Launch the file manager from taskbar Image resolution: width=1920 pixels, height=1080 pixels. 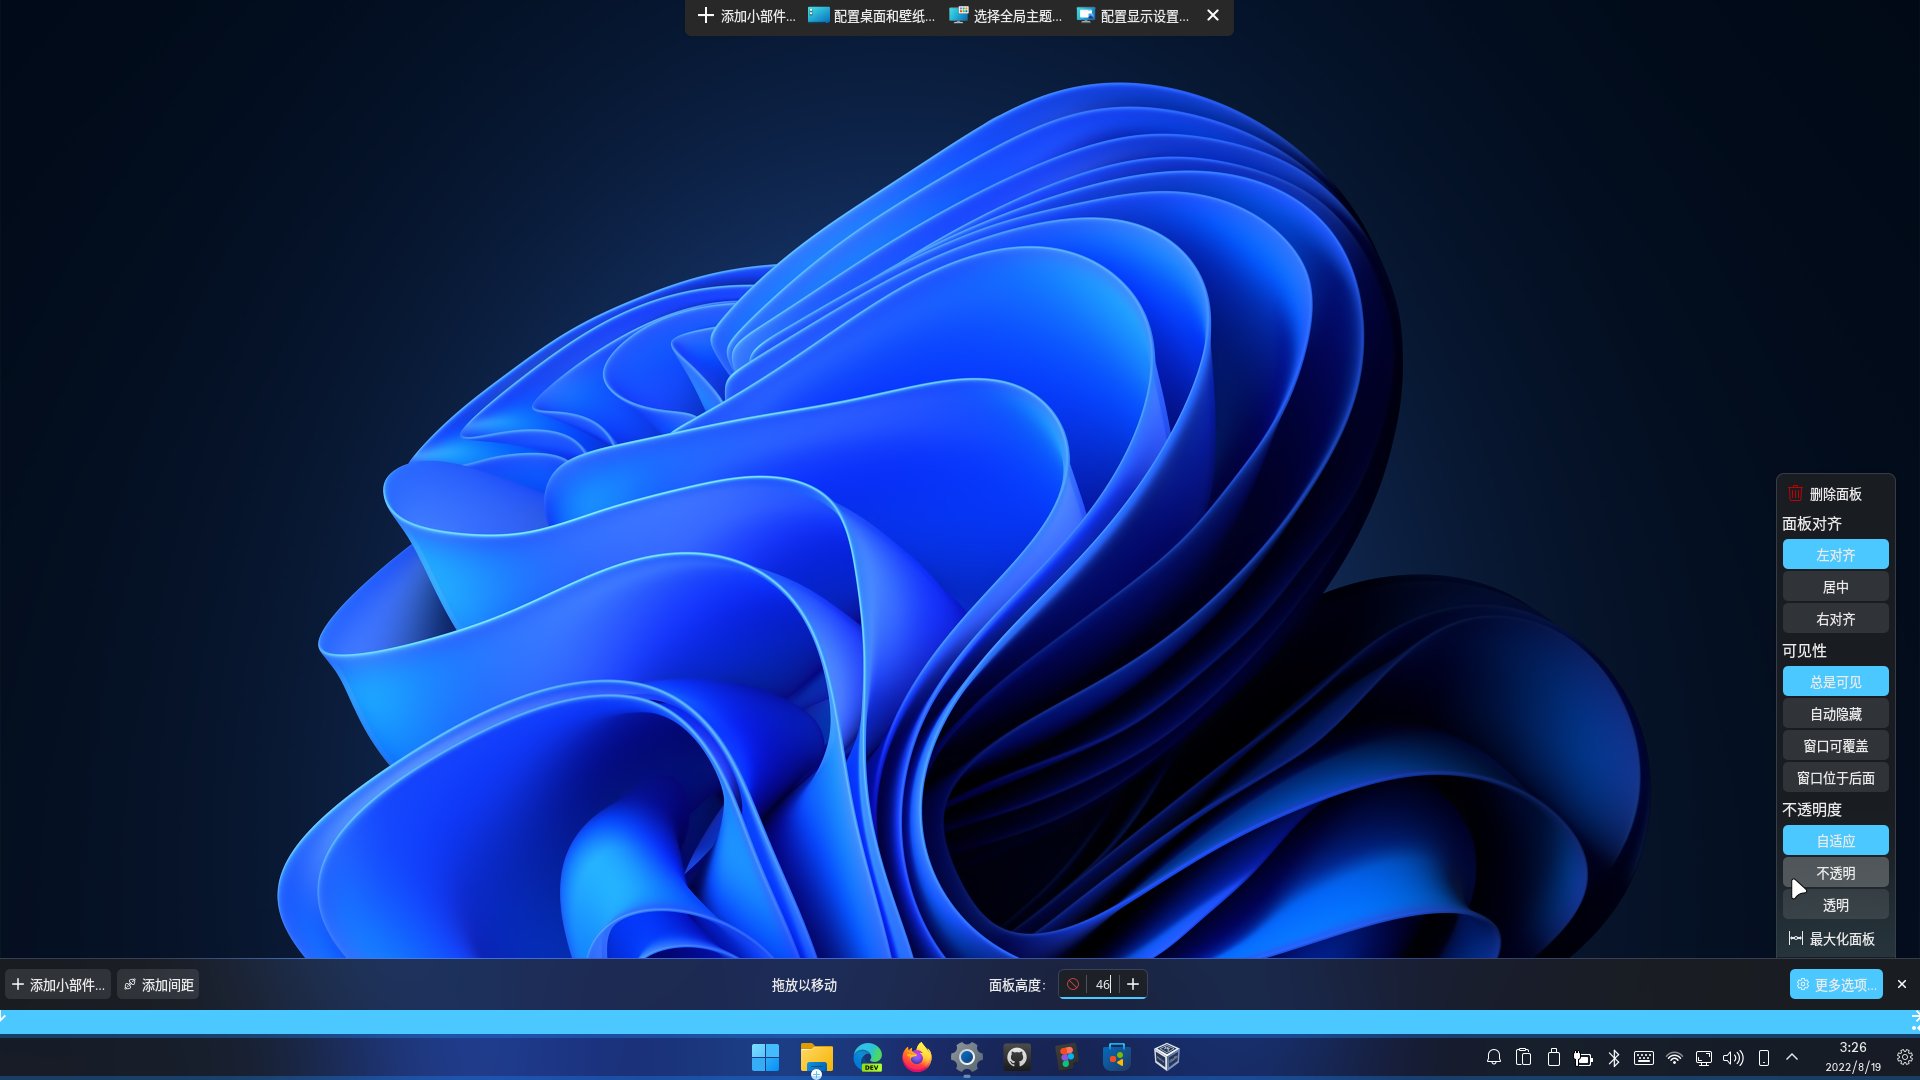pyautogui.click(x=816, y=1057)
